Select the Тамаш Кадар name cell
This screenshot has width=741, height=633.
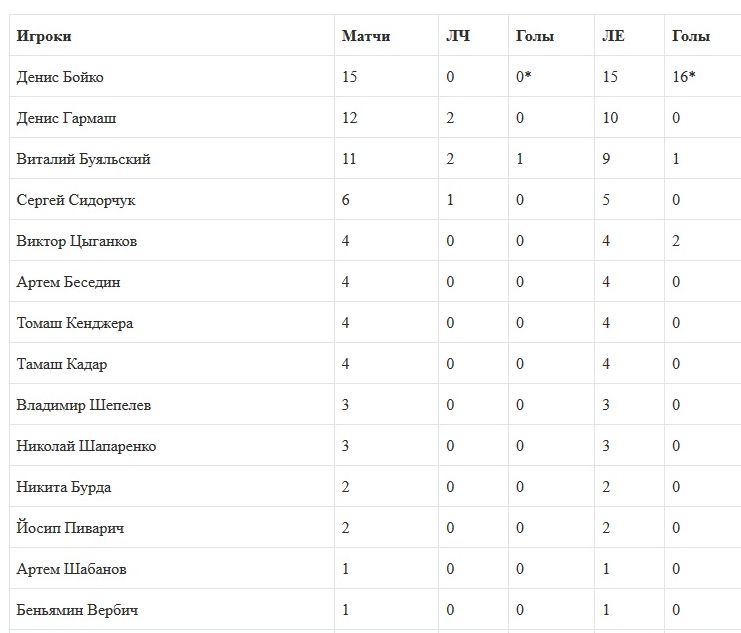point(62,364)
